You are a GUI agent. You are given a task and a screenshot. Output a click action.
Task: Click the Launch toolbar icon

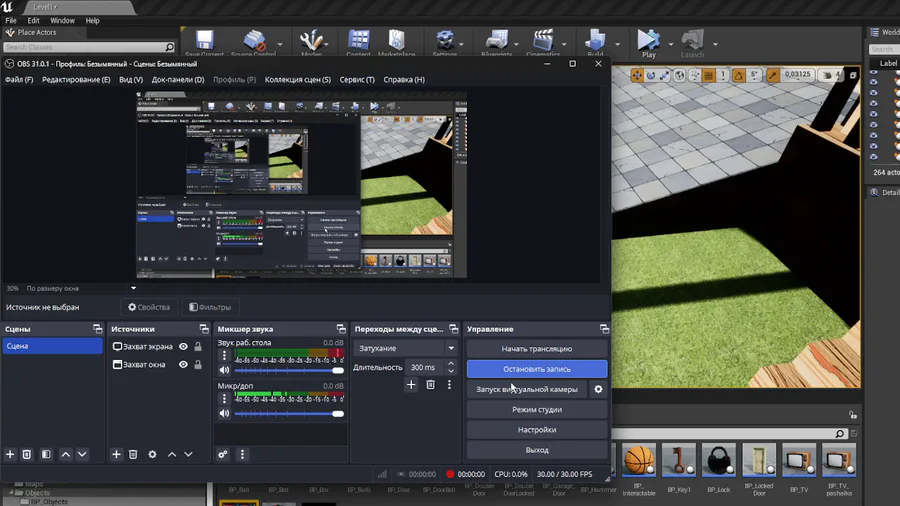coord(692,43)
